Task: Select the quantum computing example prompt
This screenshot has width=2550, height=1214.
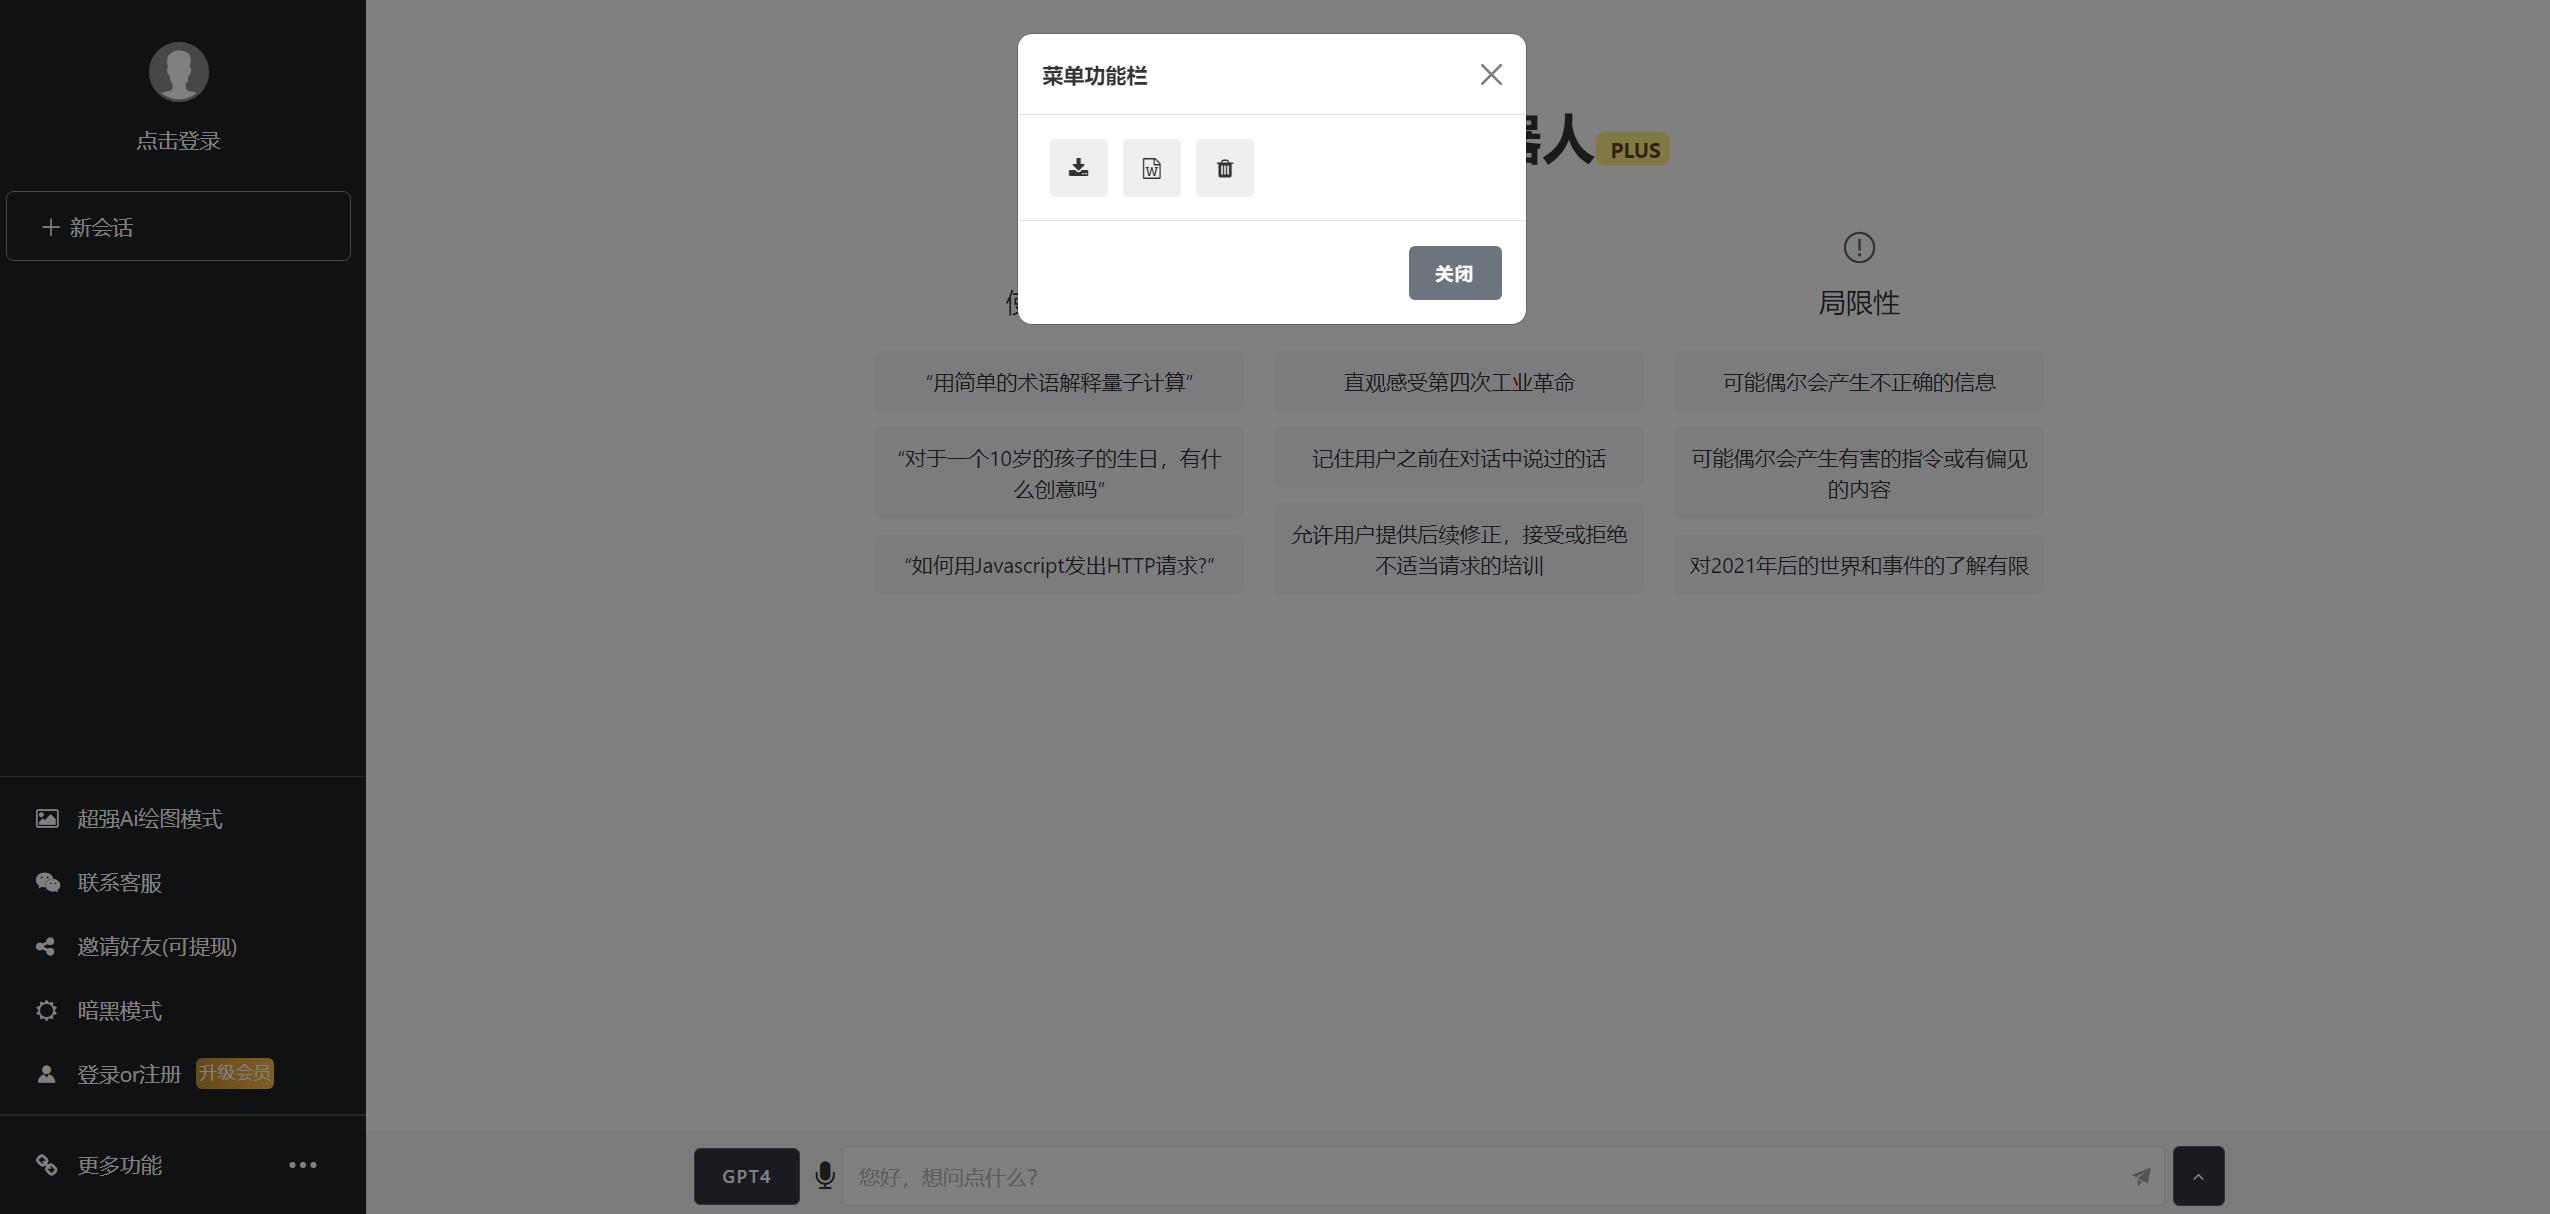Action: pos(1058,380)
